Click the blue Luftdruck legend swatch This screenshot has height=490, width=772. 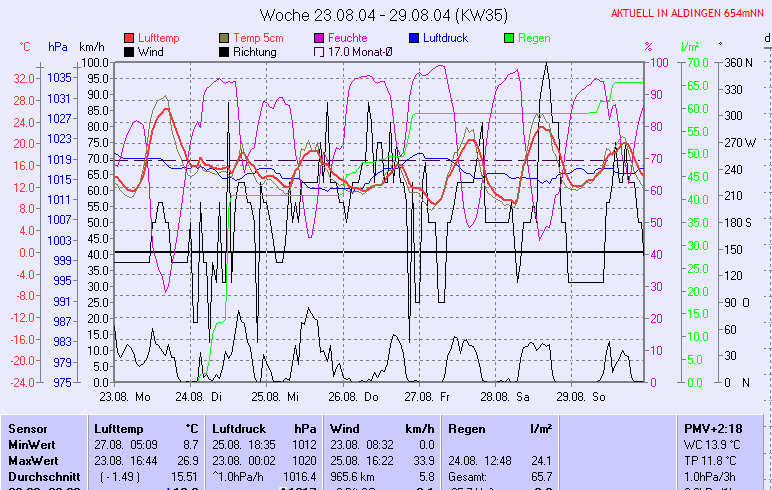pos(414,38)
